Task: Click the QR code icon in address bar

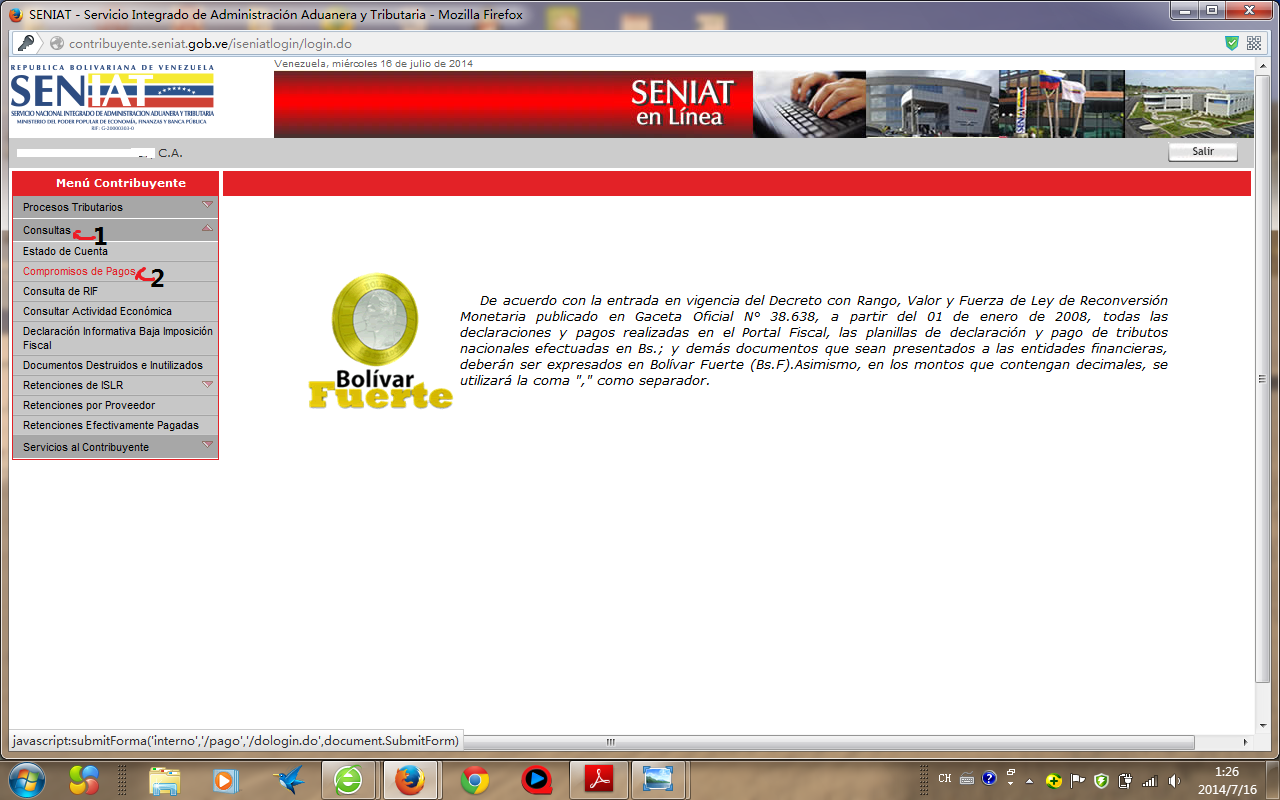Action: coord(1254,43)
